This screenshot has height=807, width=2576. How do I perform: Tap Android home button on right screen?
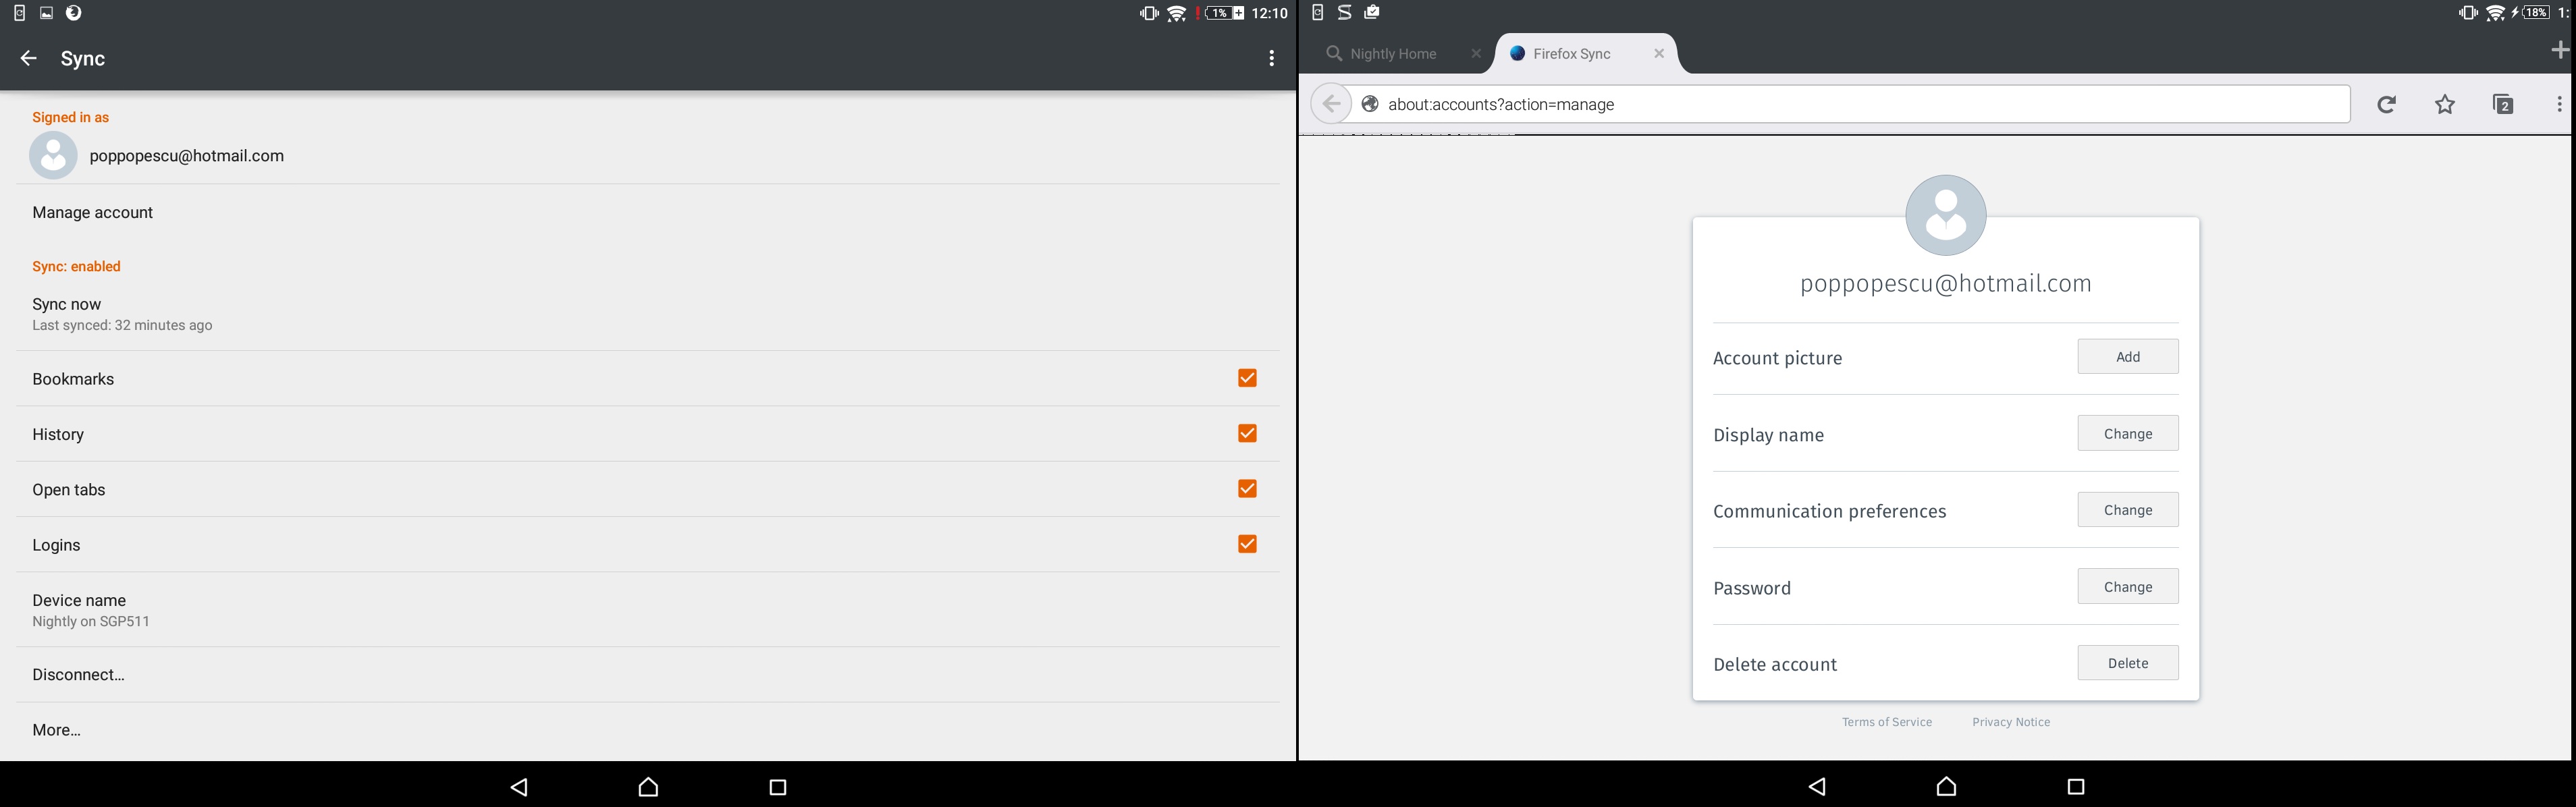pyautogui.click(x=1946, y=787)
